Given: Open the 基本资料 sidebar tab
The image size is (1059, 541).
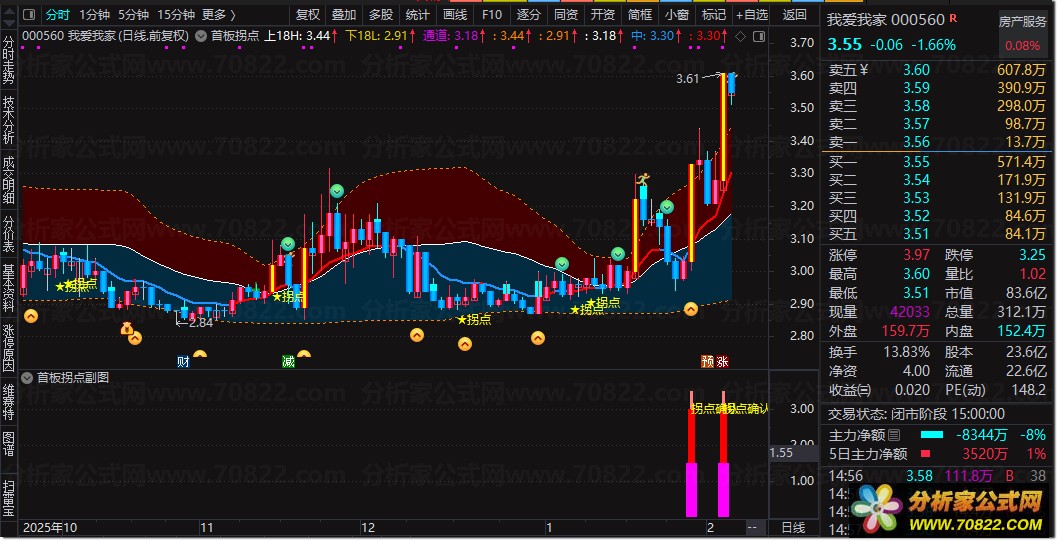Looking at the screenshot, I should tap(8, 288).
